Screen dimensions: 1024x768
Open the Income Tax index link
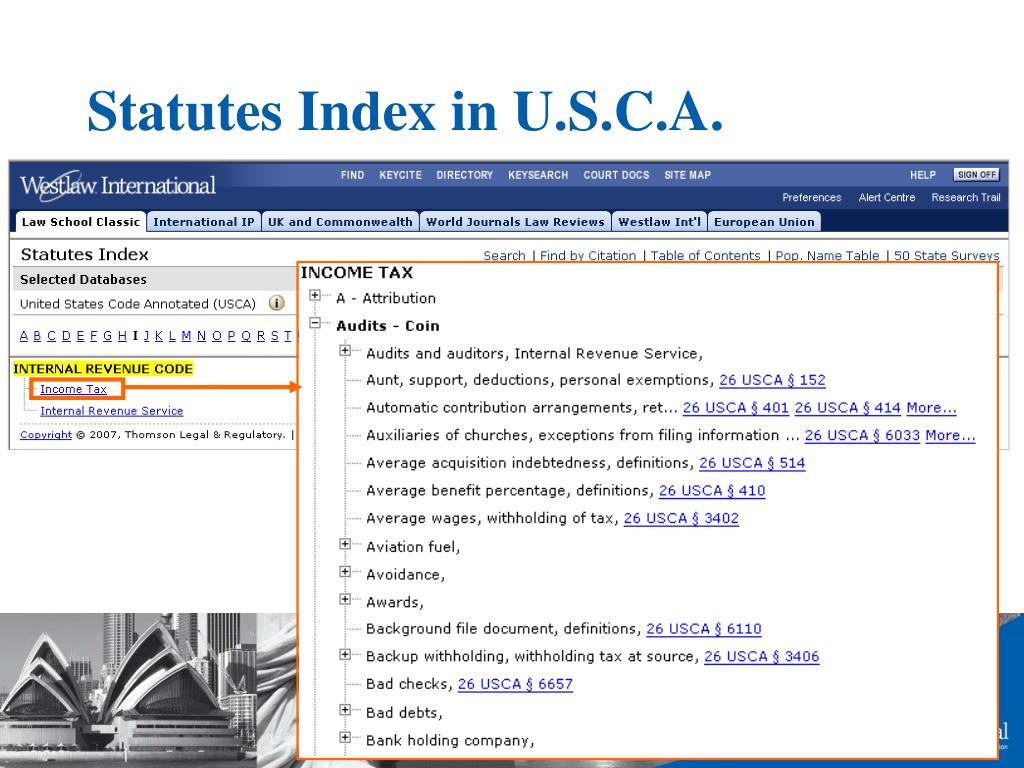[73, 389]
